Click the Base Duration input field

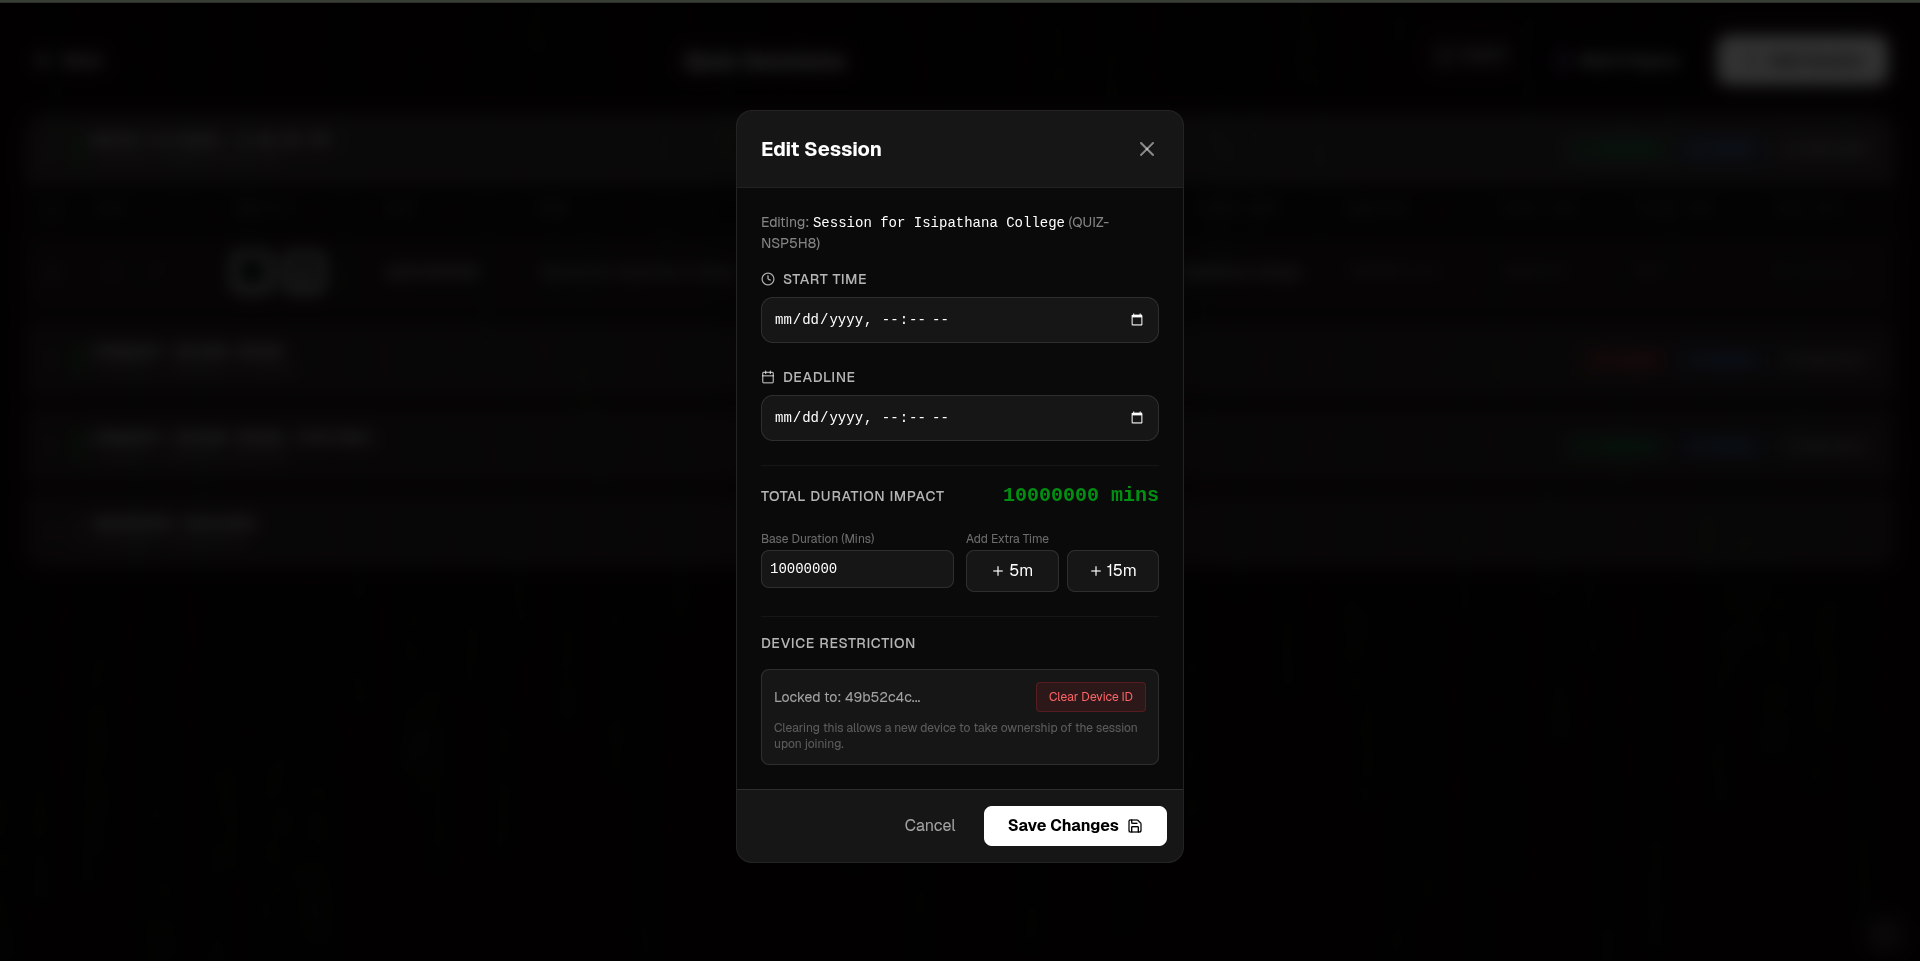(x=856, y=569)
